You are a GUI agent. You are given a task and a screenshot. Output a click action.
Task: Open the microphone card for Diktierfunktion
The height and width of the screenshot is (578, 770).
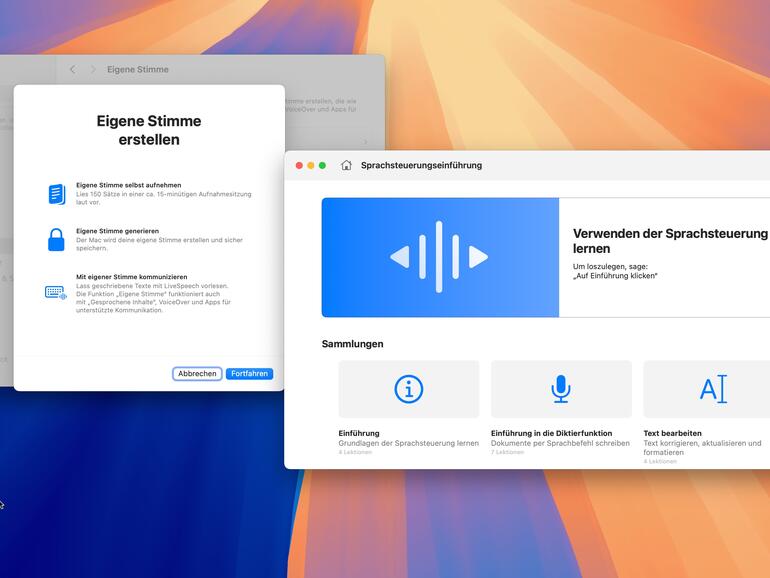[561, 389]
